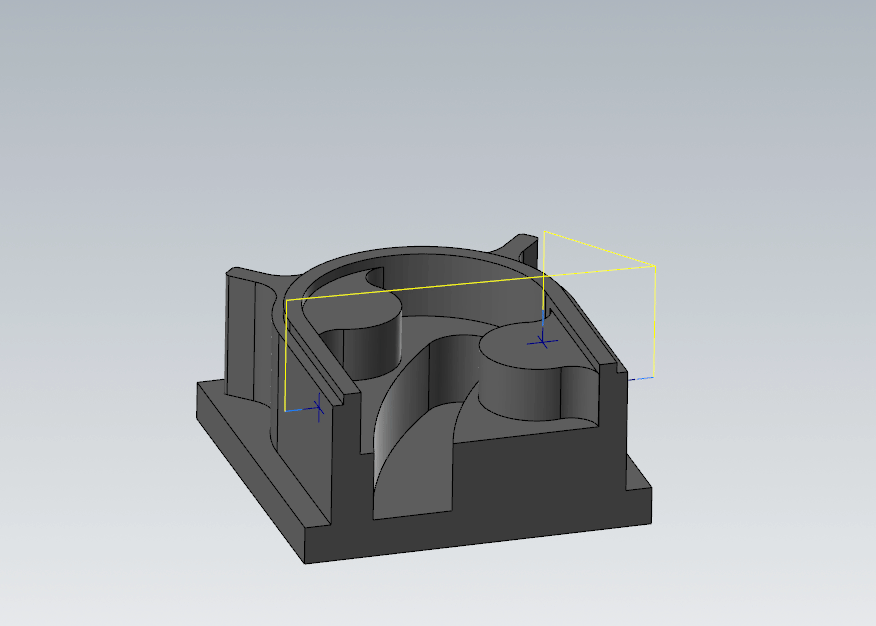Select the curved side of the right cylindrical boss
The width and height of the screenshot is (876, 626).
[520, 394]
